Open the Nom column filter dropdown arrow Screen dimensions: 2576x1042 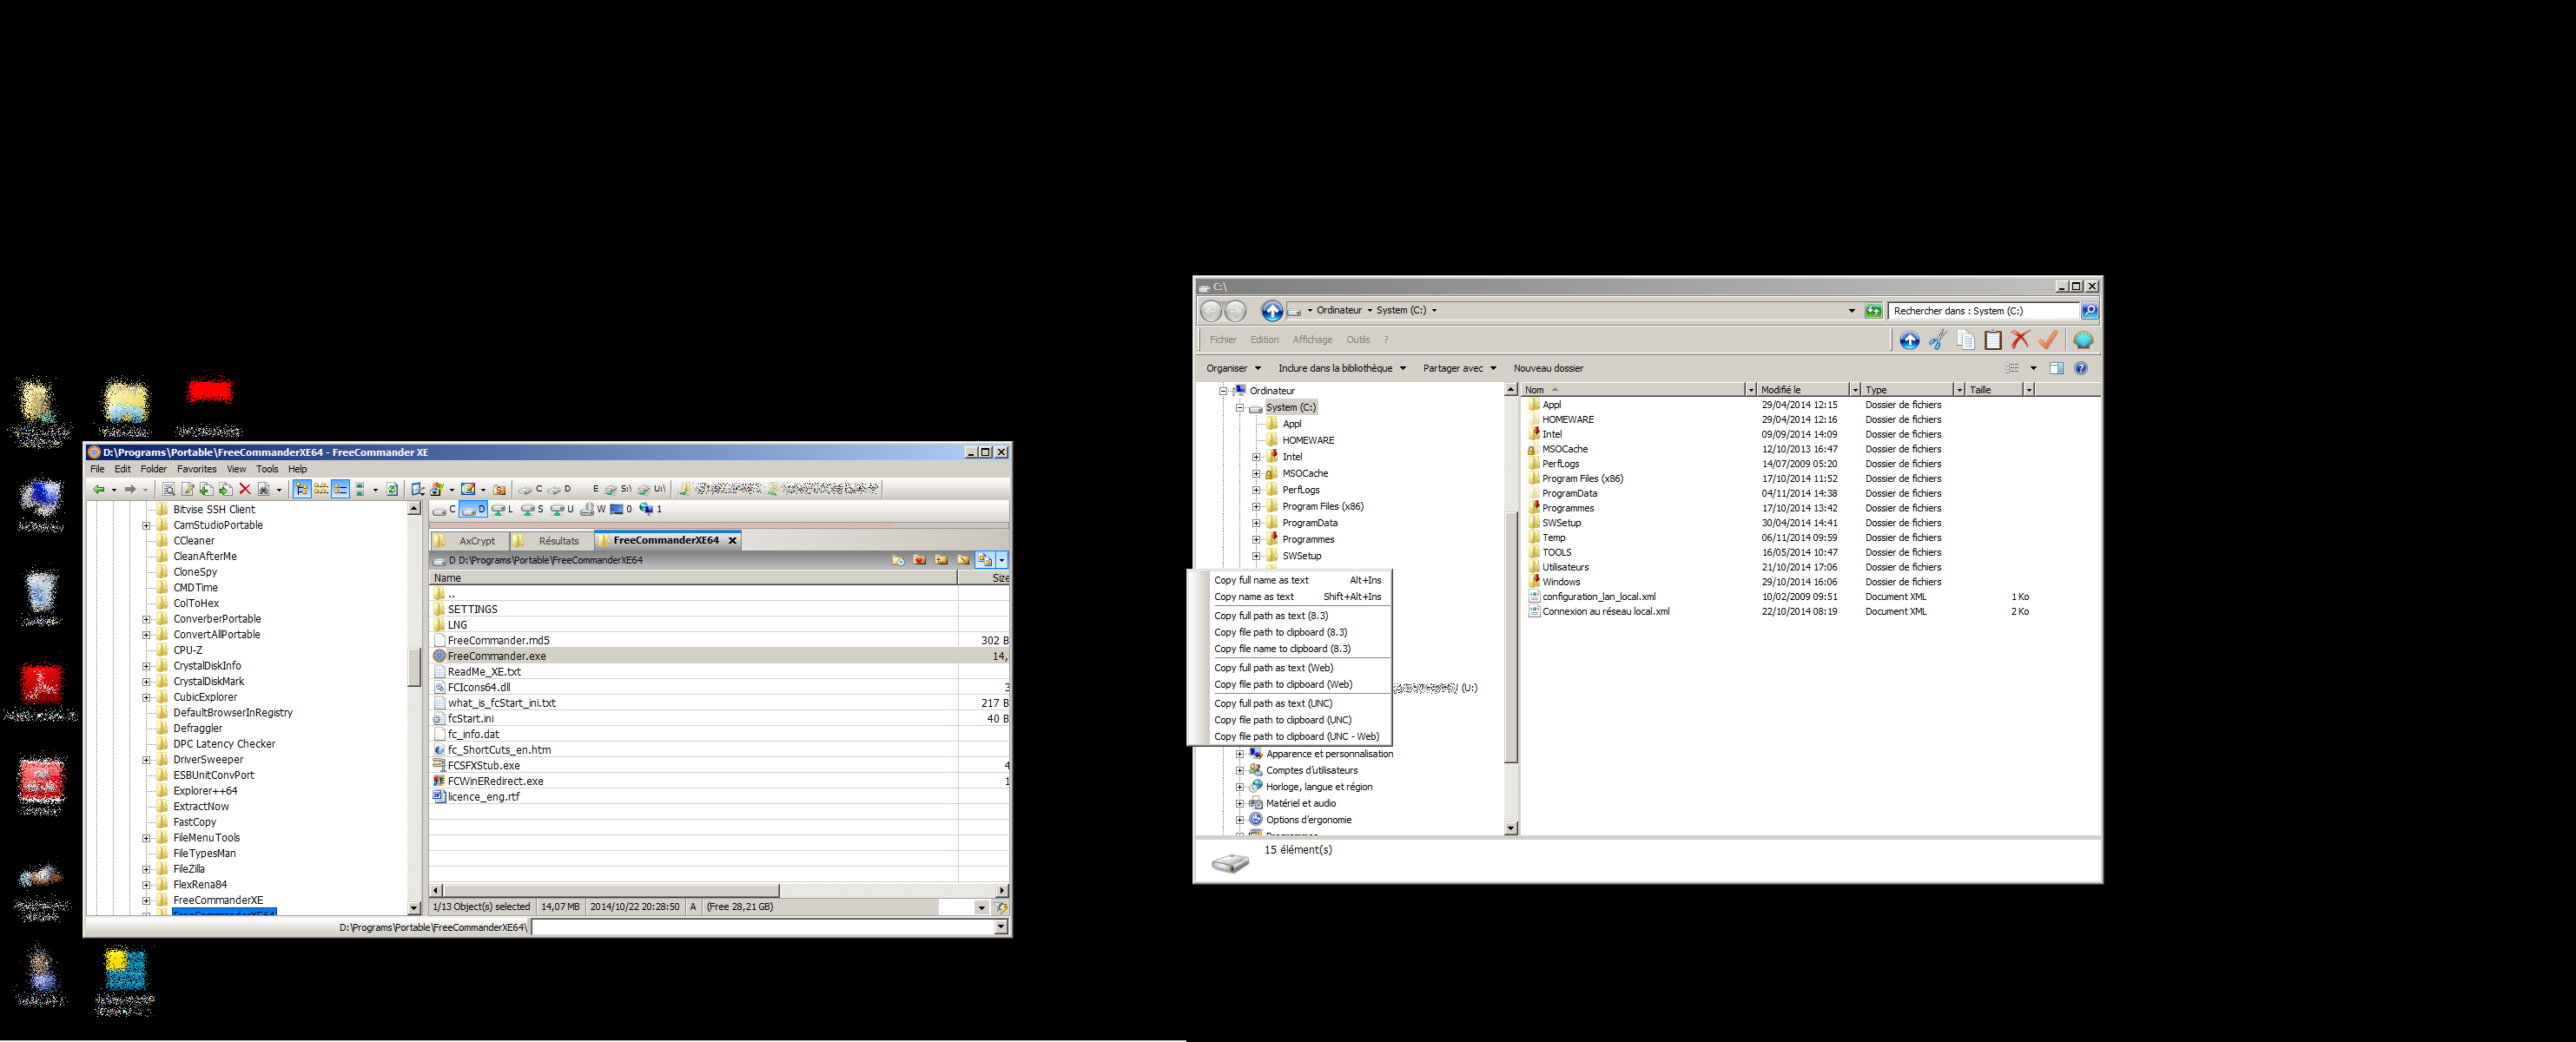1751,390
